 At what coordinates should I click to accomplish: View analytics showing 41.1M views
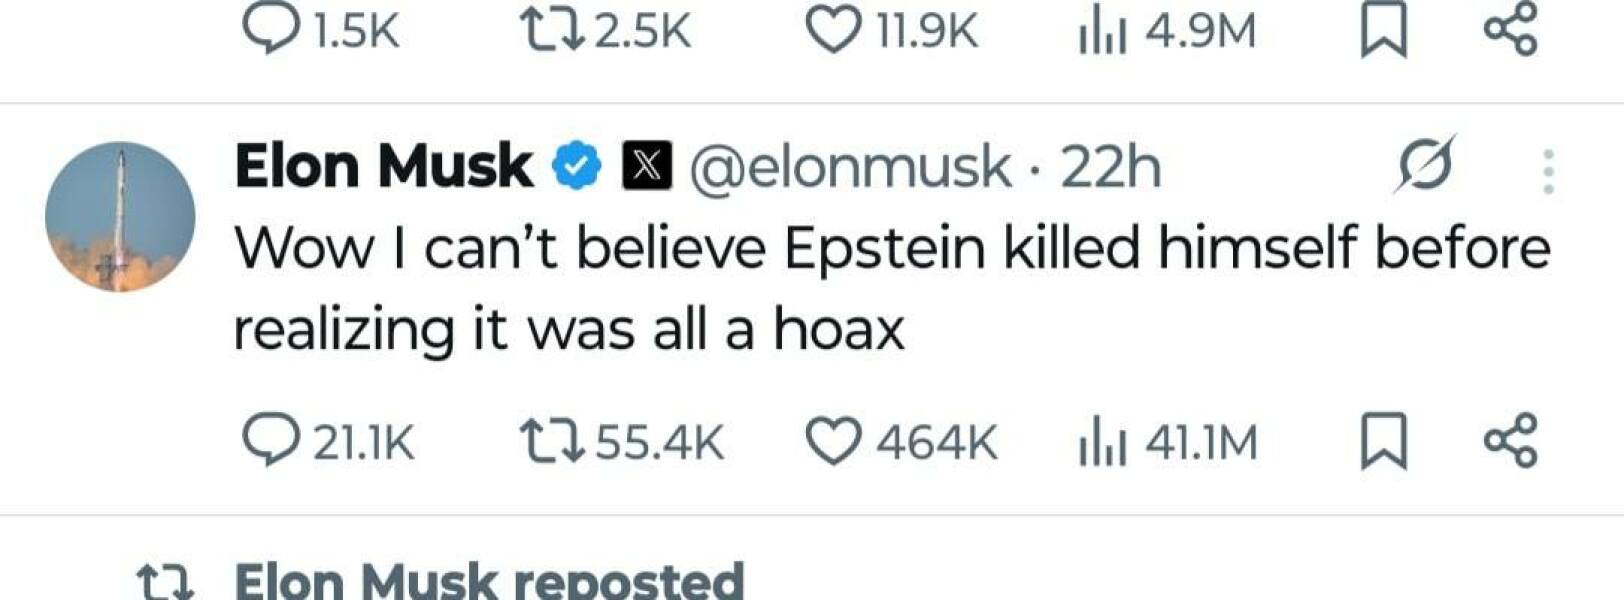1103,441
